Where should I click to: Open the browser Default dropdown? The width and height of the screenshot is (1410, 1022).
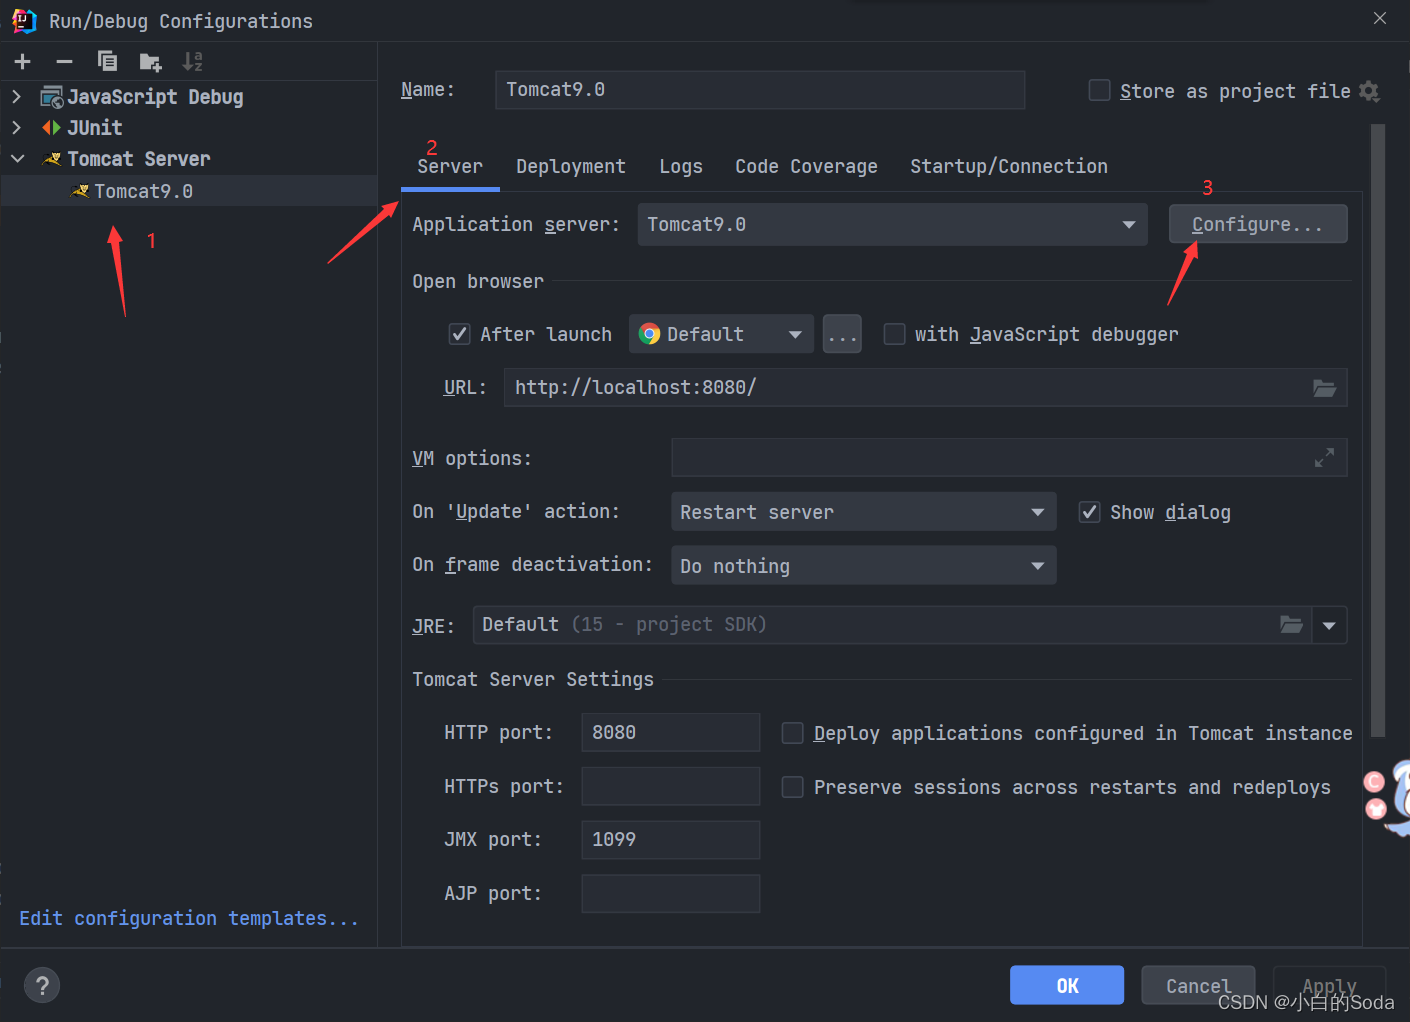(x=721, y=334)
